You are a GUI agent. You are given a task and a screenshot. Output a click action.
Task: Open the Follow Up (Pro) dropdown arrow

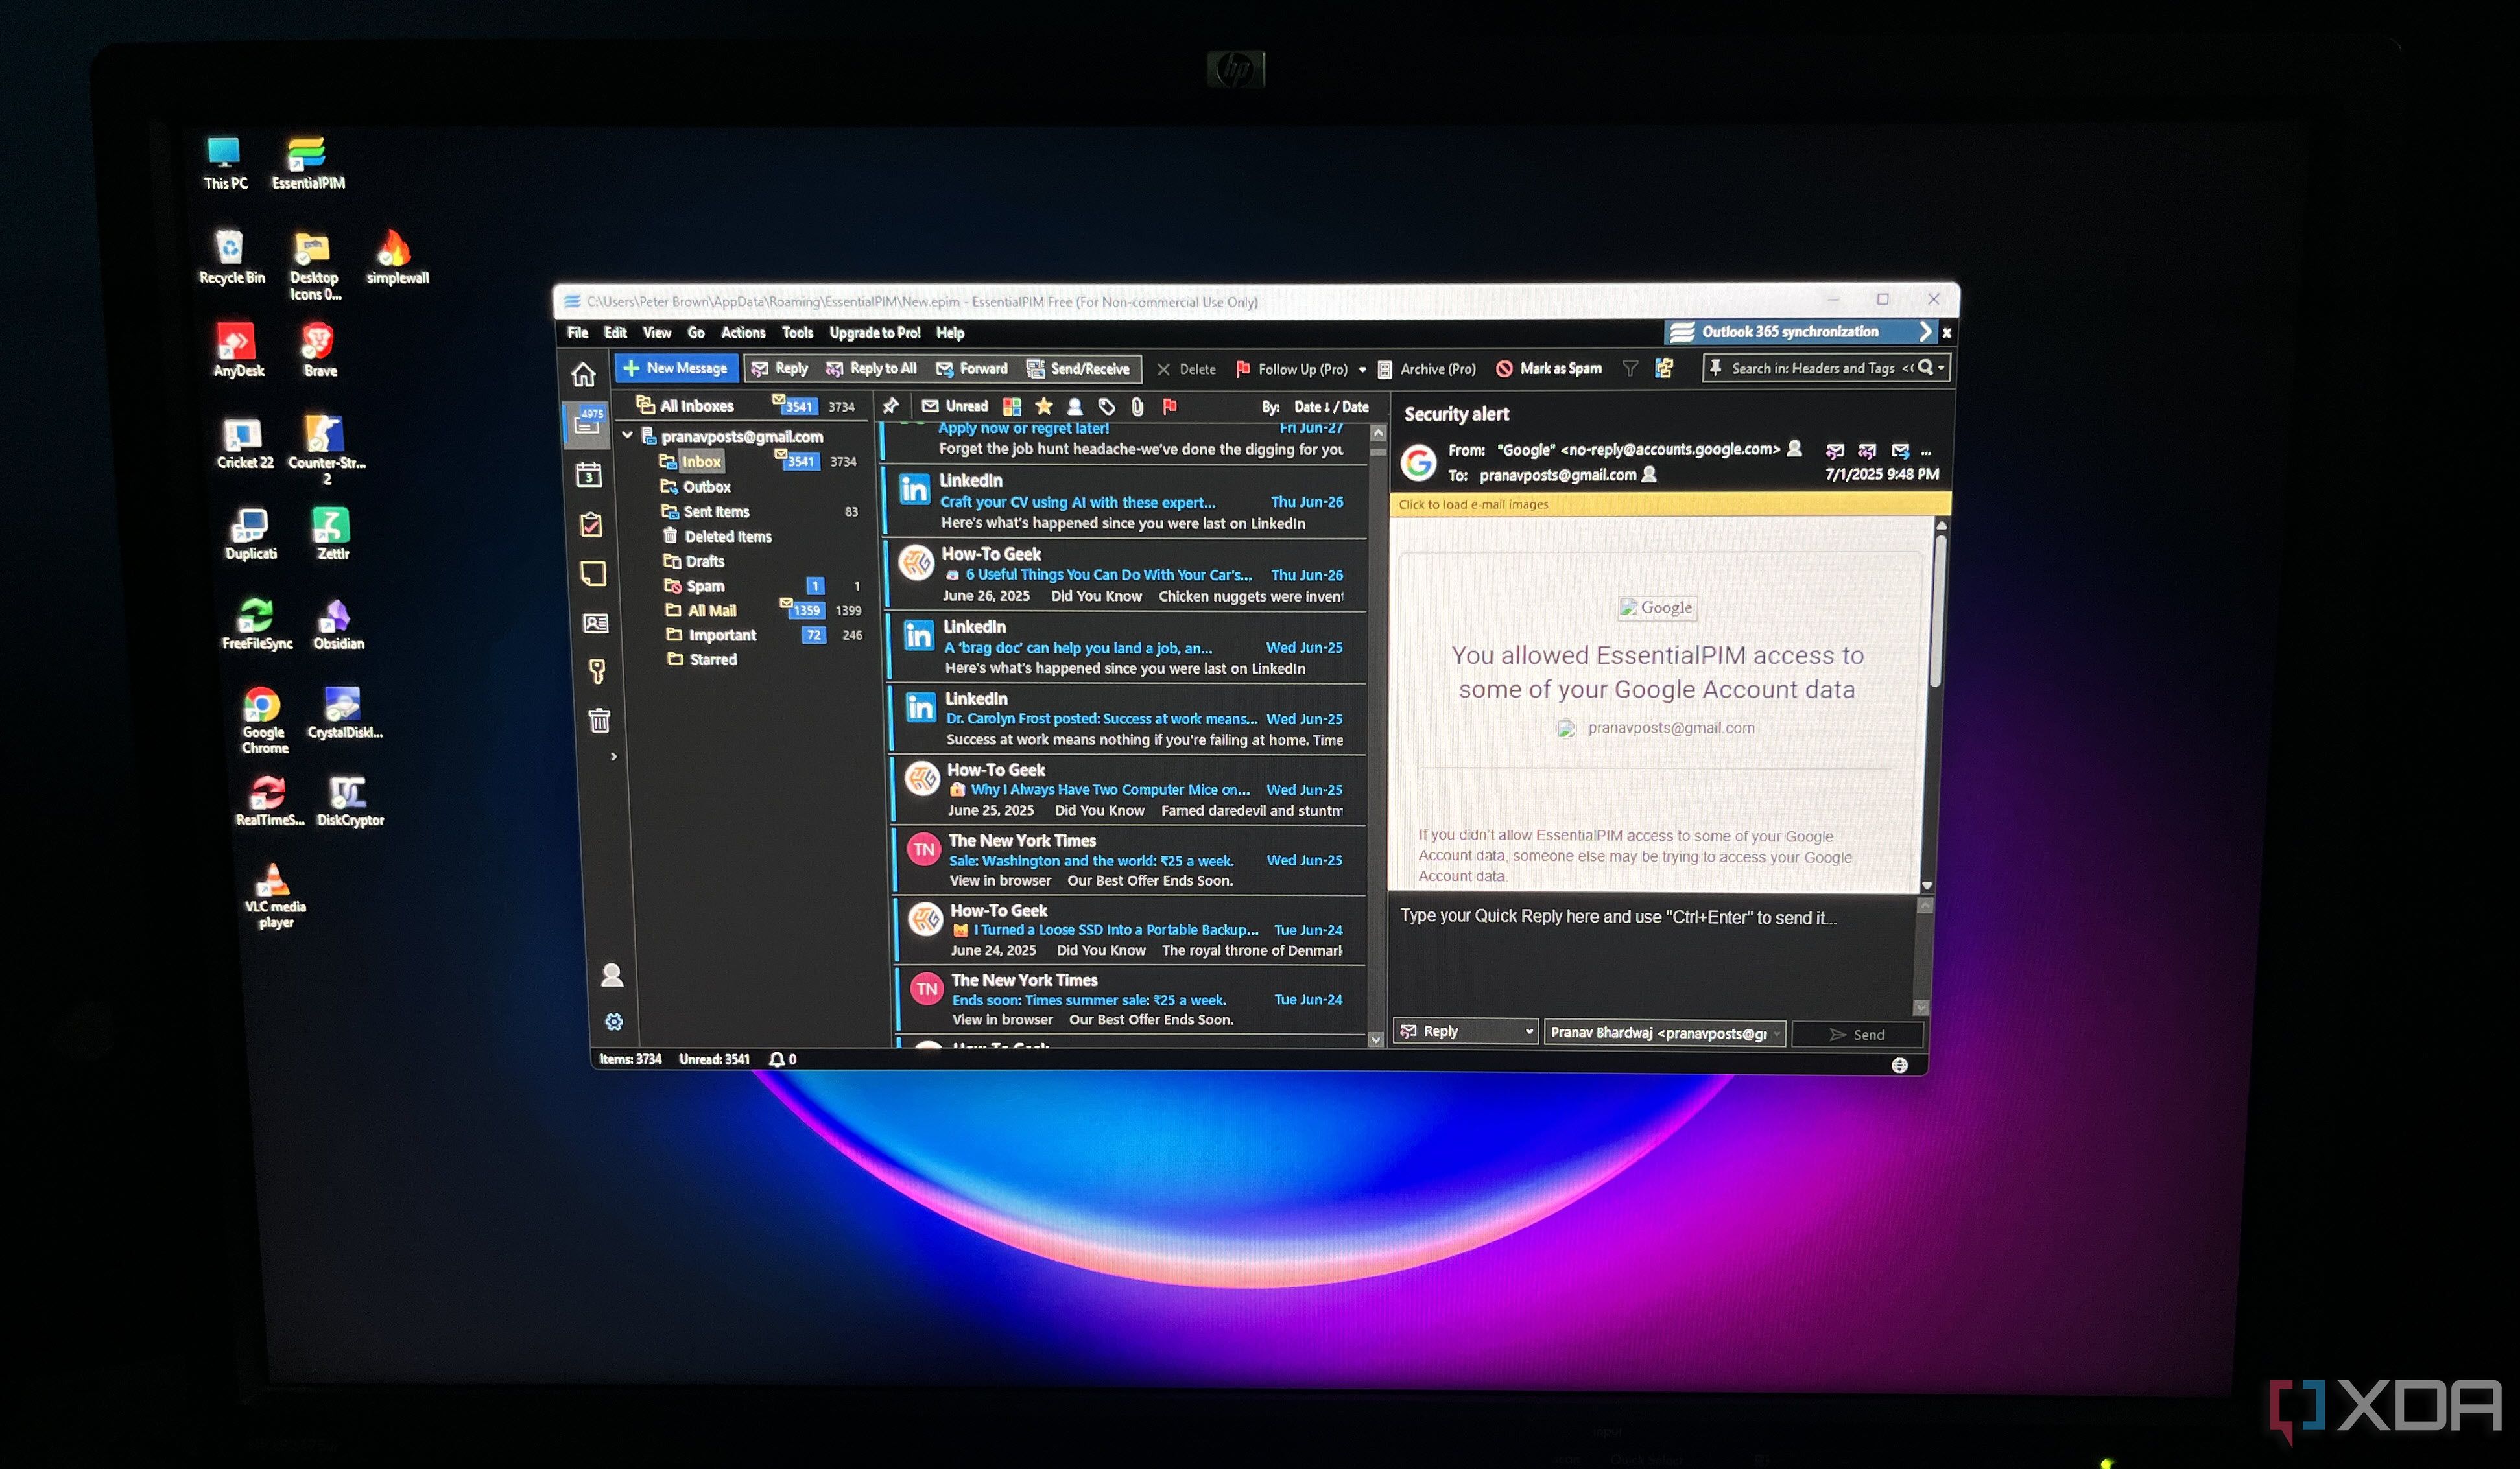(x=1362, y=370)
